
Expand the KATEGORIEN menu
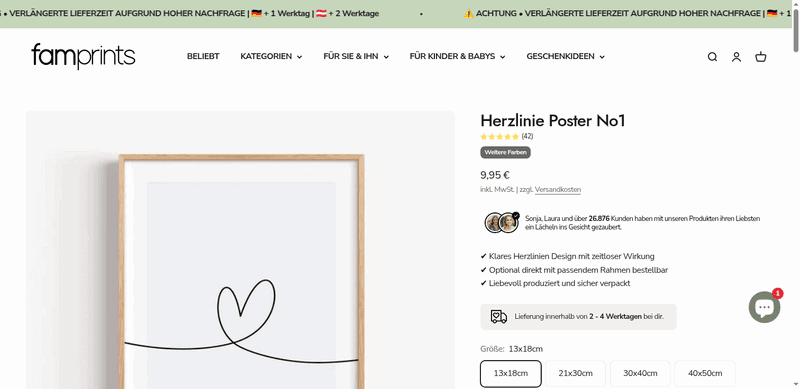[x=271, y=57]
